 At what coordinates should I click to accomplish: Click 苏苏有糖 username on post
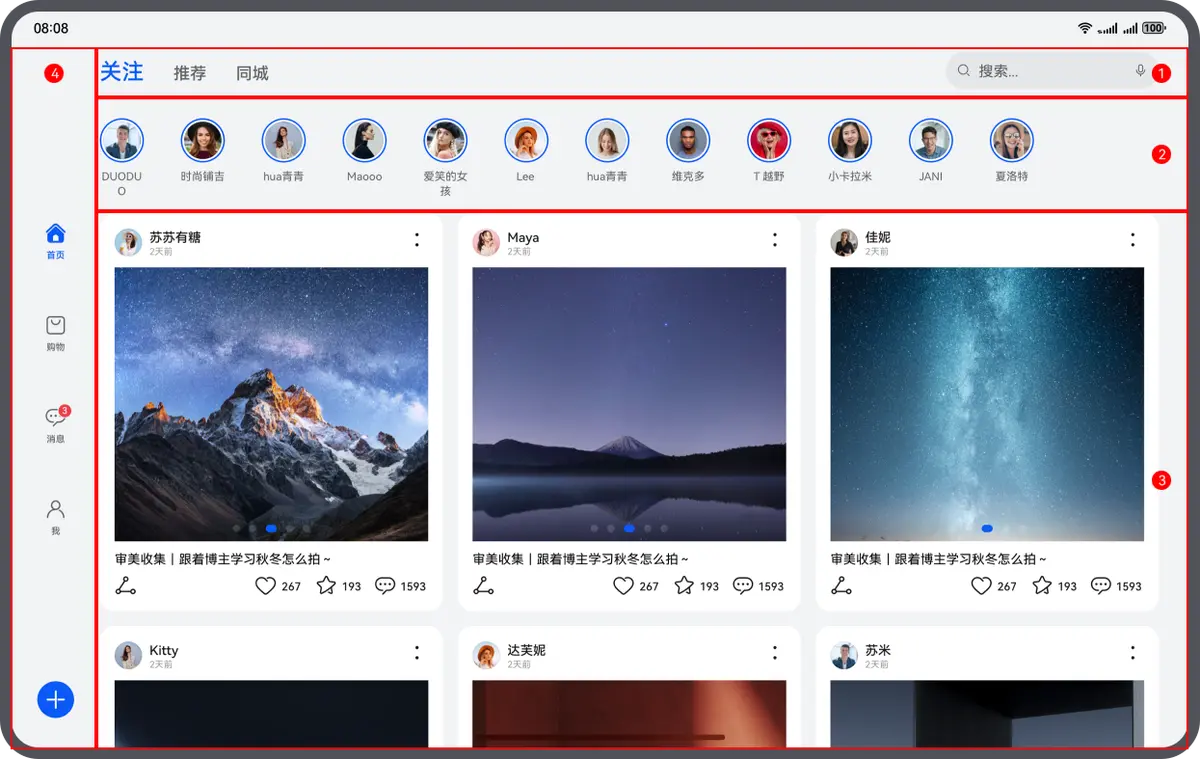175,237
